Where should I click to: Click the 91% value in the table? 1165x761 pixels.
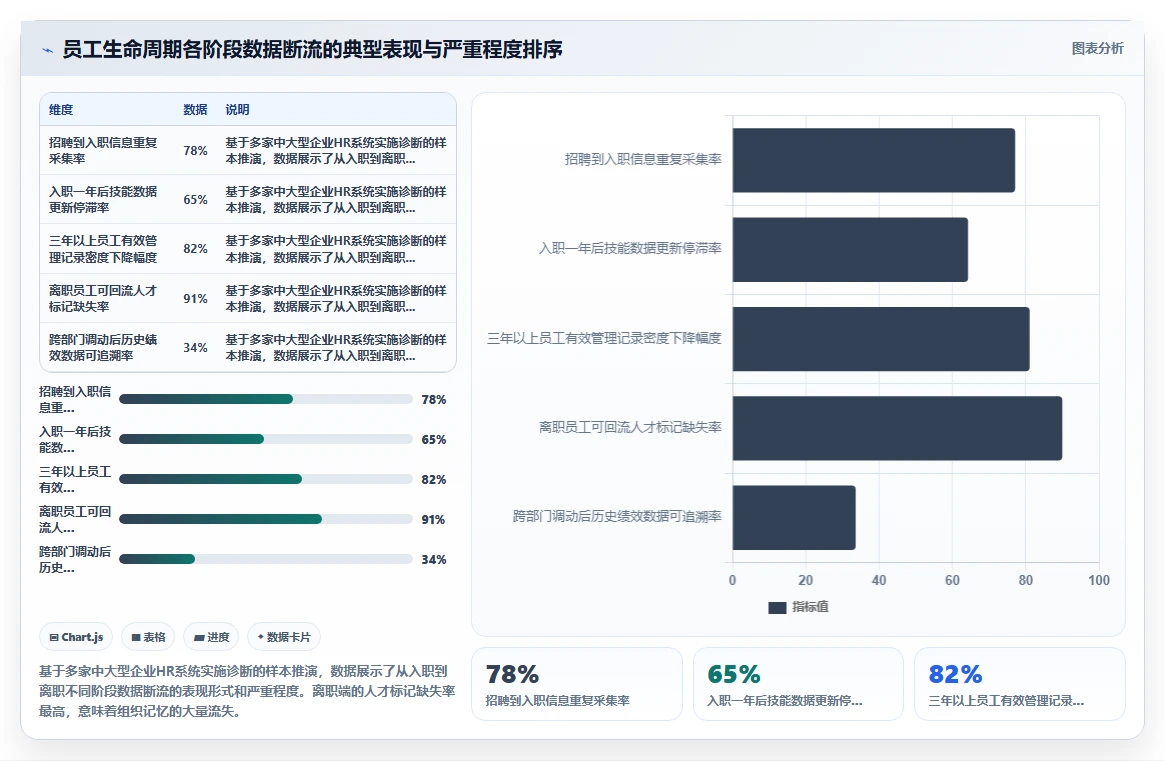click(195, 298)
